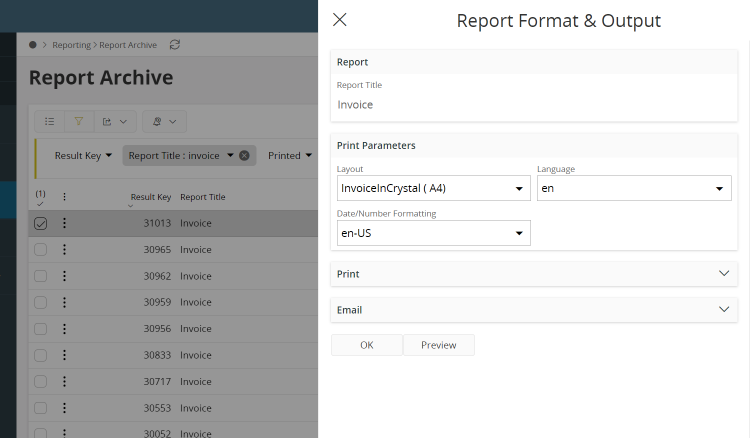Open the export/share toolbar dropdown

coord(114,122)
